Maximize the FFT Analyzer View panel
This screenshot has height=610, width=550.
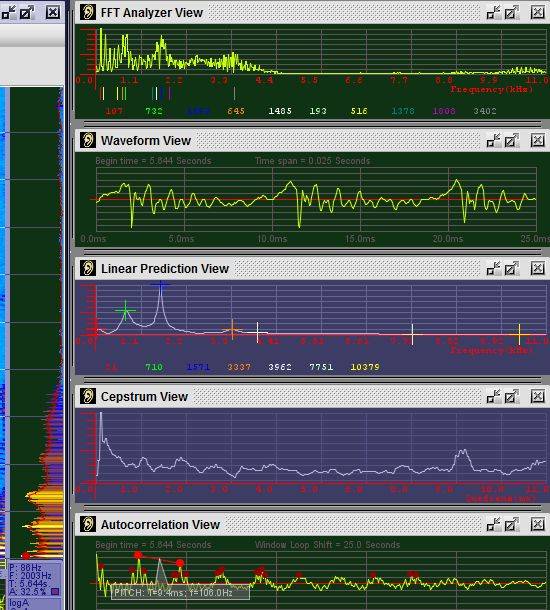pyautogui.click(x=512, y=12)
